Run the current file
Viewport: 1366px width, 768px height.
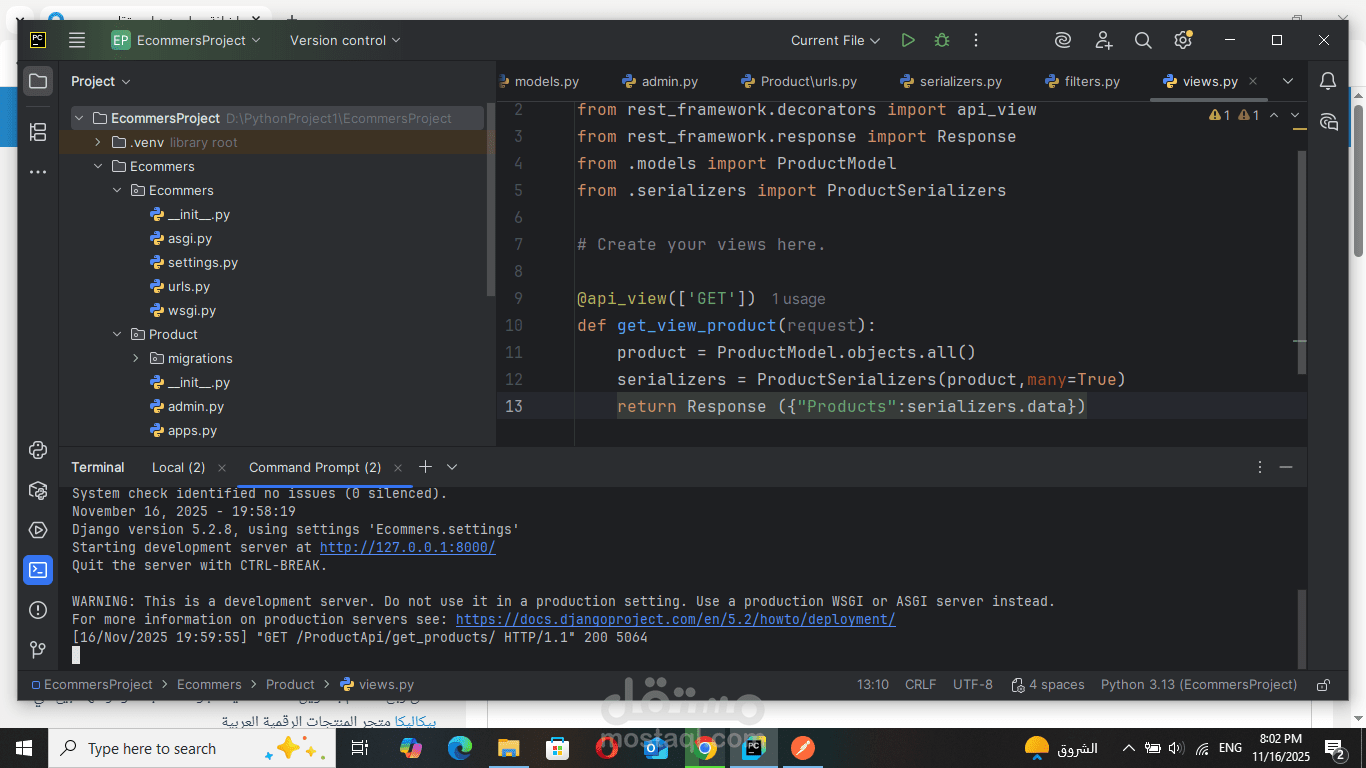click(908, 40)
